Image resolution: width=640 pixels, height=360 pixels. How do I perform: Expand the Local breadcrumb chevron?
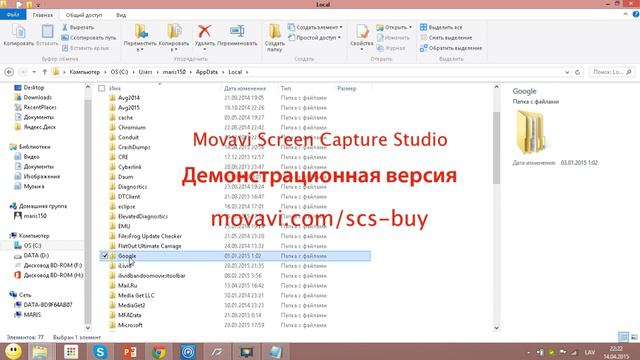click(x=247, y=72)
